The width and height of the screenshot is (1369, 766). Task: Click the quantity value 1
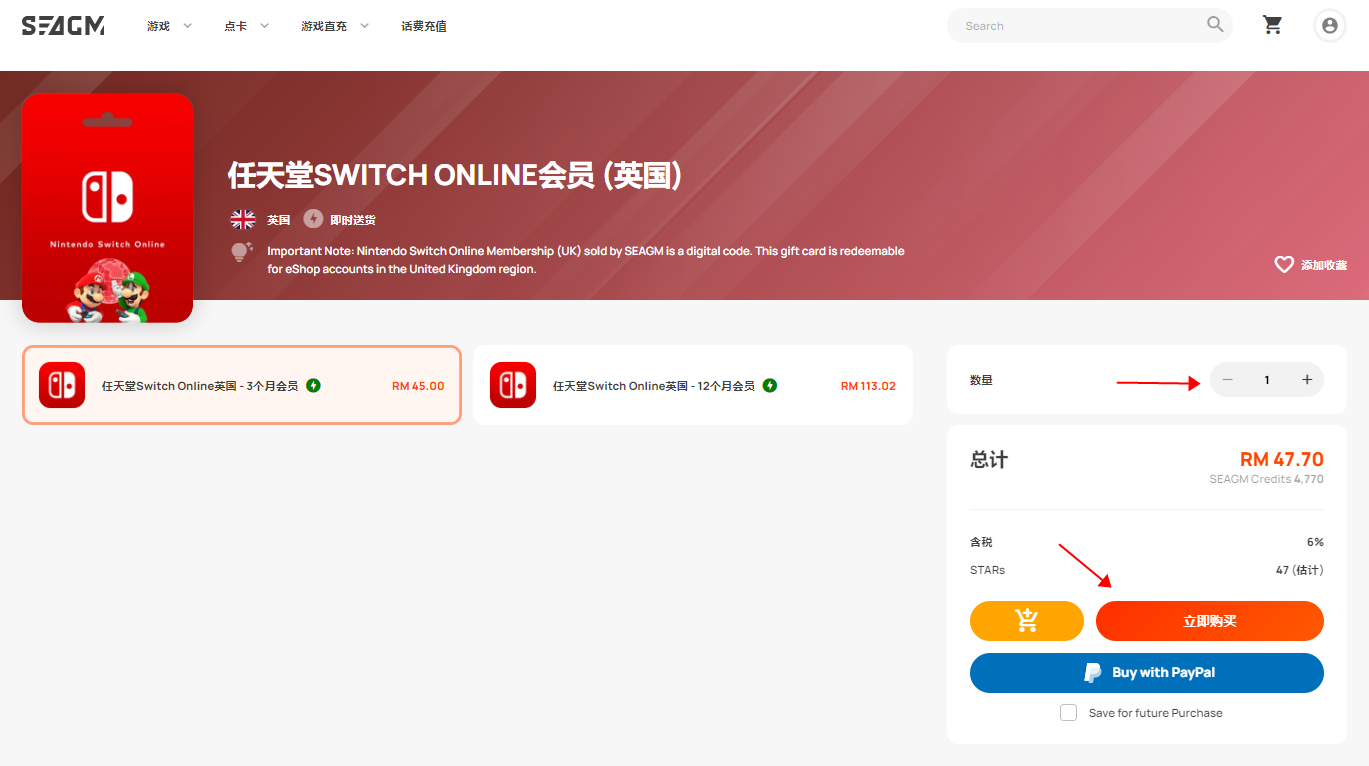[1267, 380]
